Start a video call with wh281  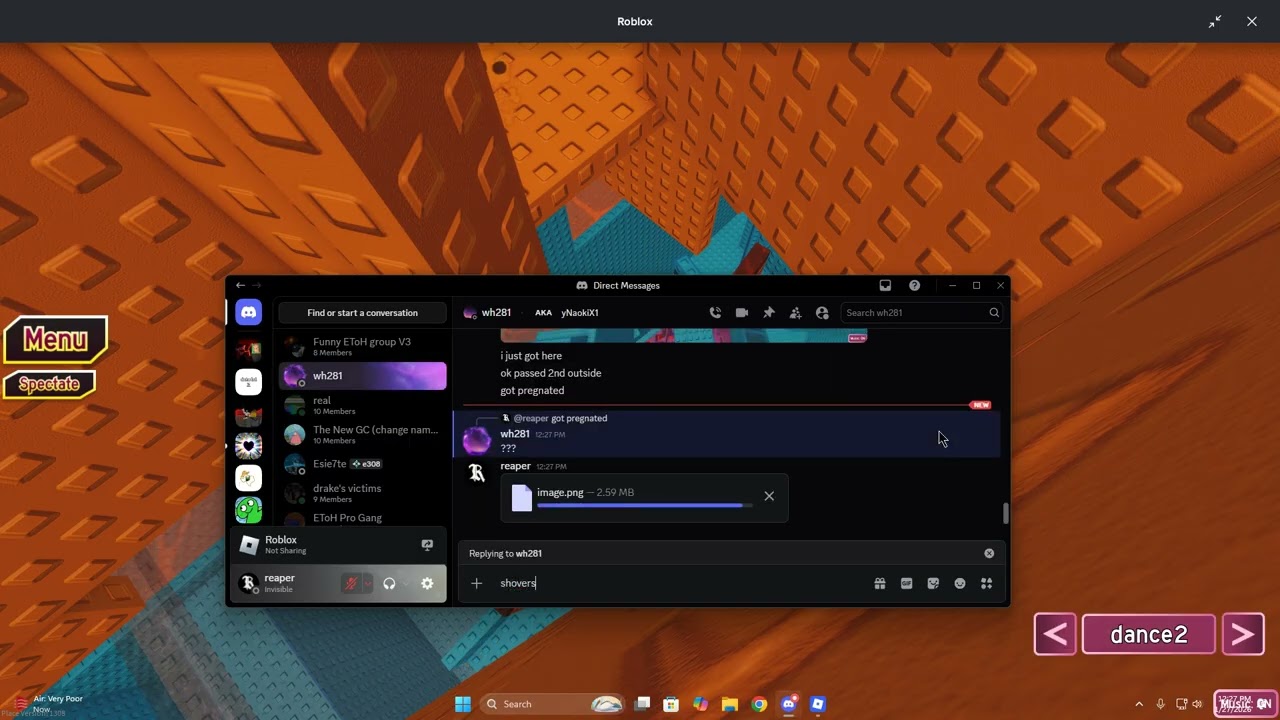tap(742, 313)
